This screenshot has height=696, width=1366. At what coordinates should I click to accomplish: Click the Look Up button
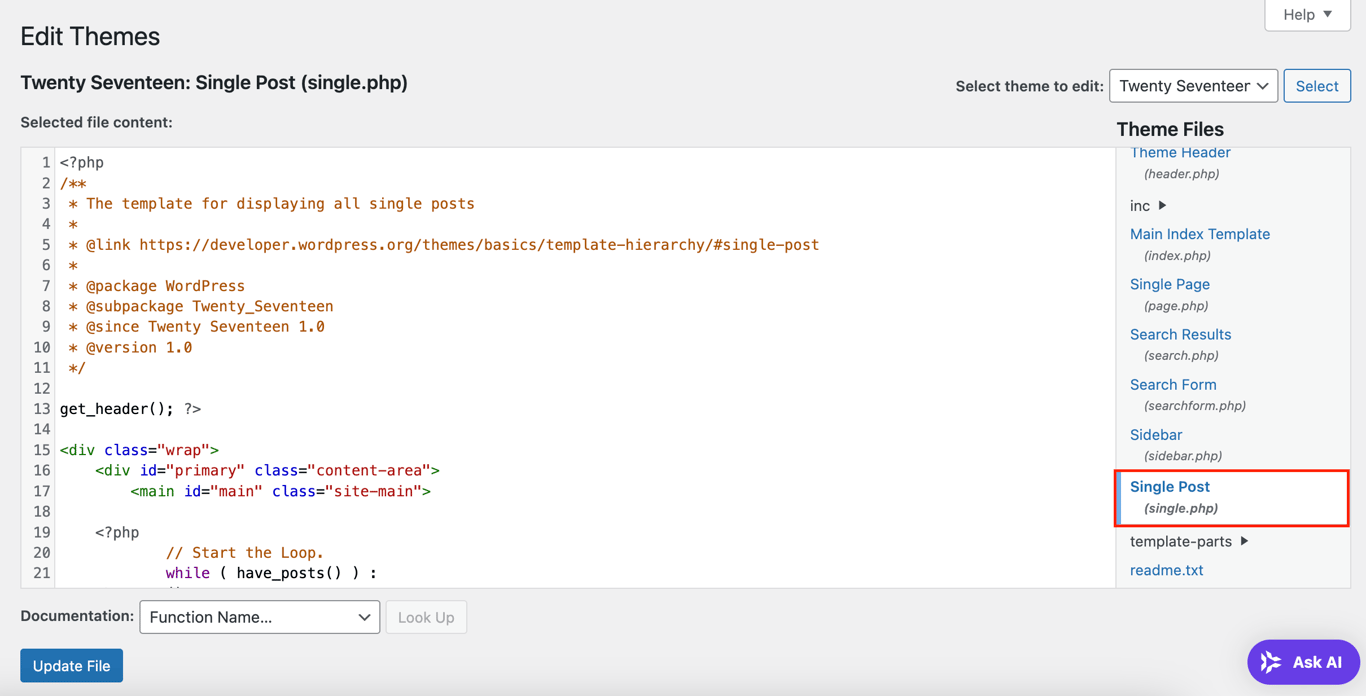pos(426,617)
